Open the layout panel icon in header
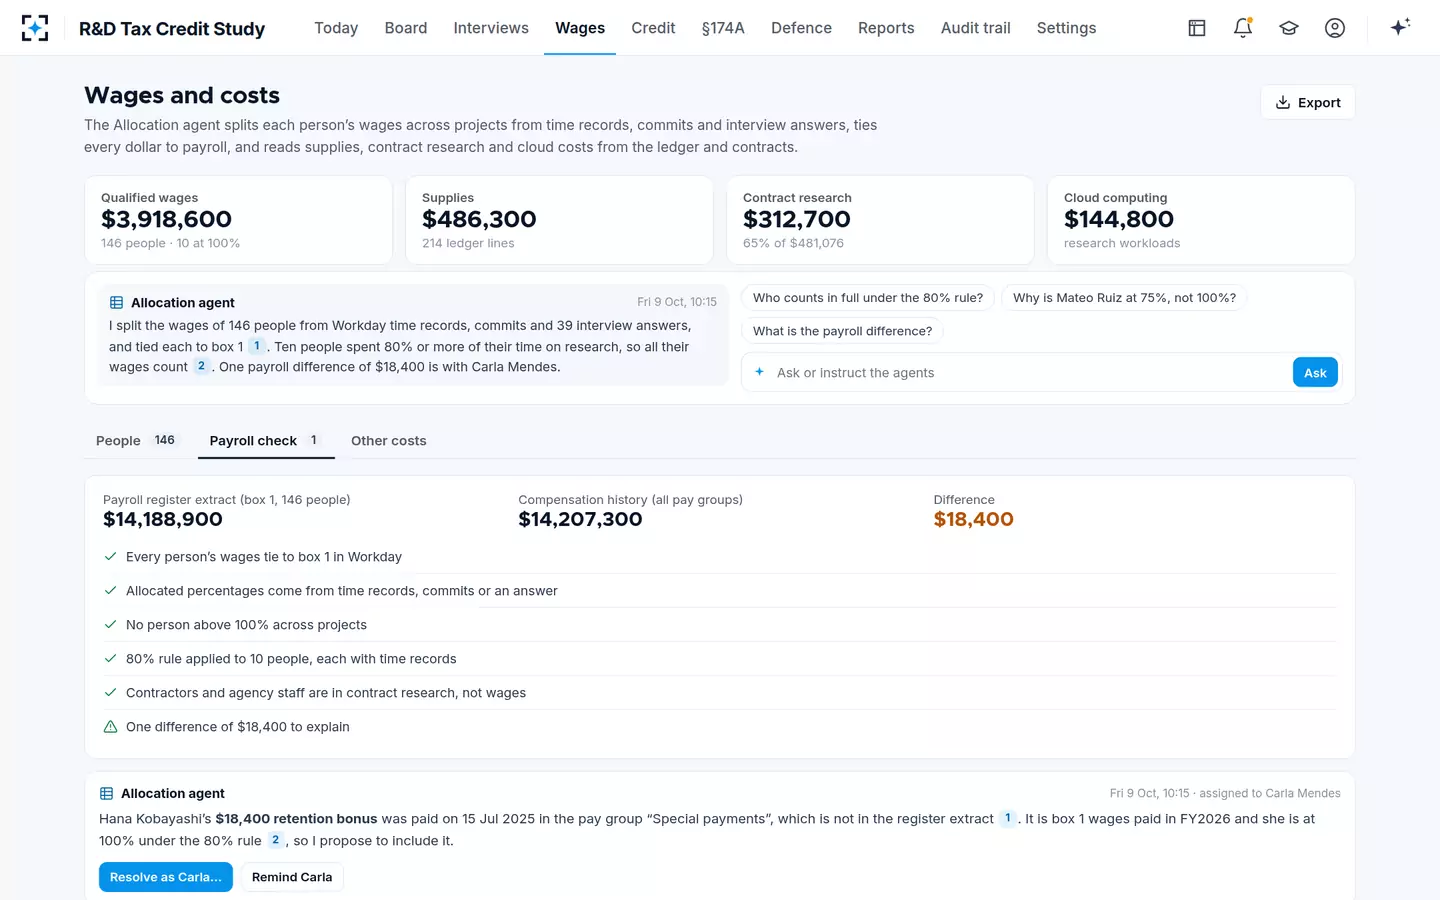 click(x=1197, y=28)
